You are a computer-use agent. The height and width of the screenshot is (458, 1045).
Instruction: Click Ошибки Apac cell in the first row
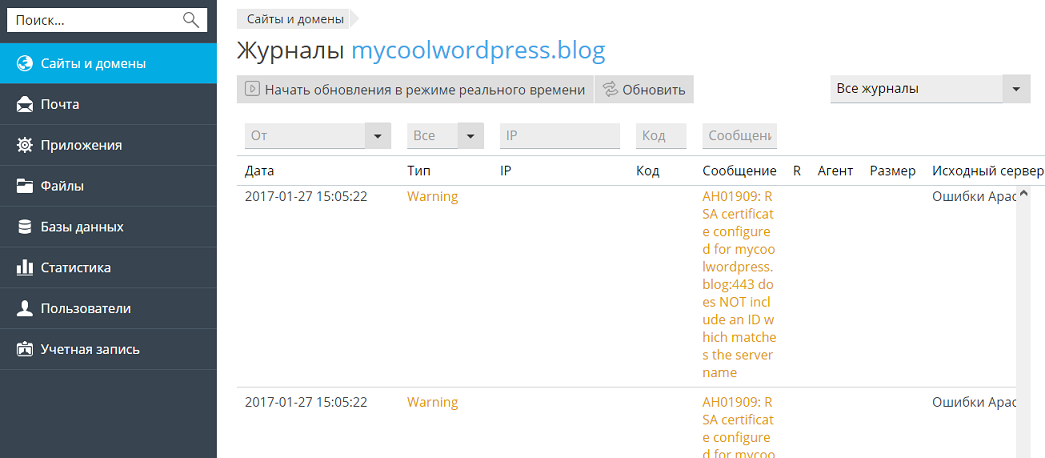click(x=973, y=197)
